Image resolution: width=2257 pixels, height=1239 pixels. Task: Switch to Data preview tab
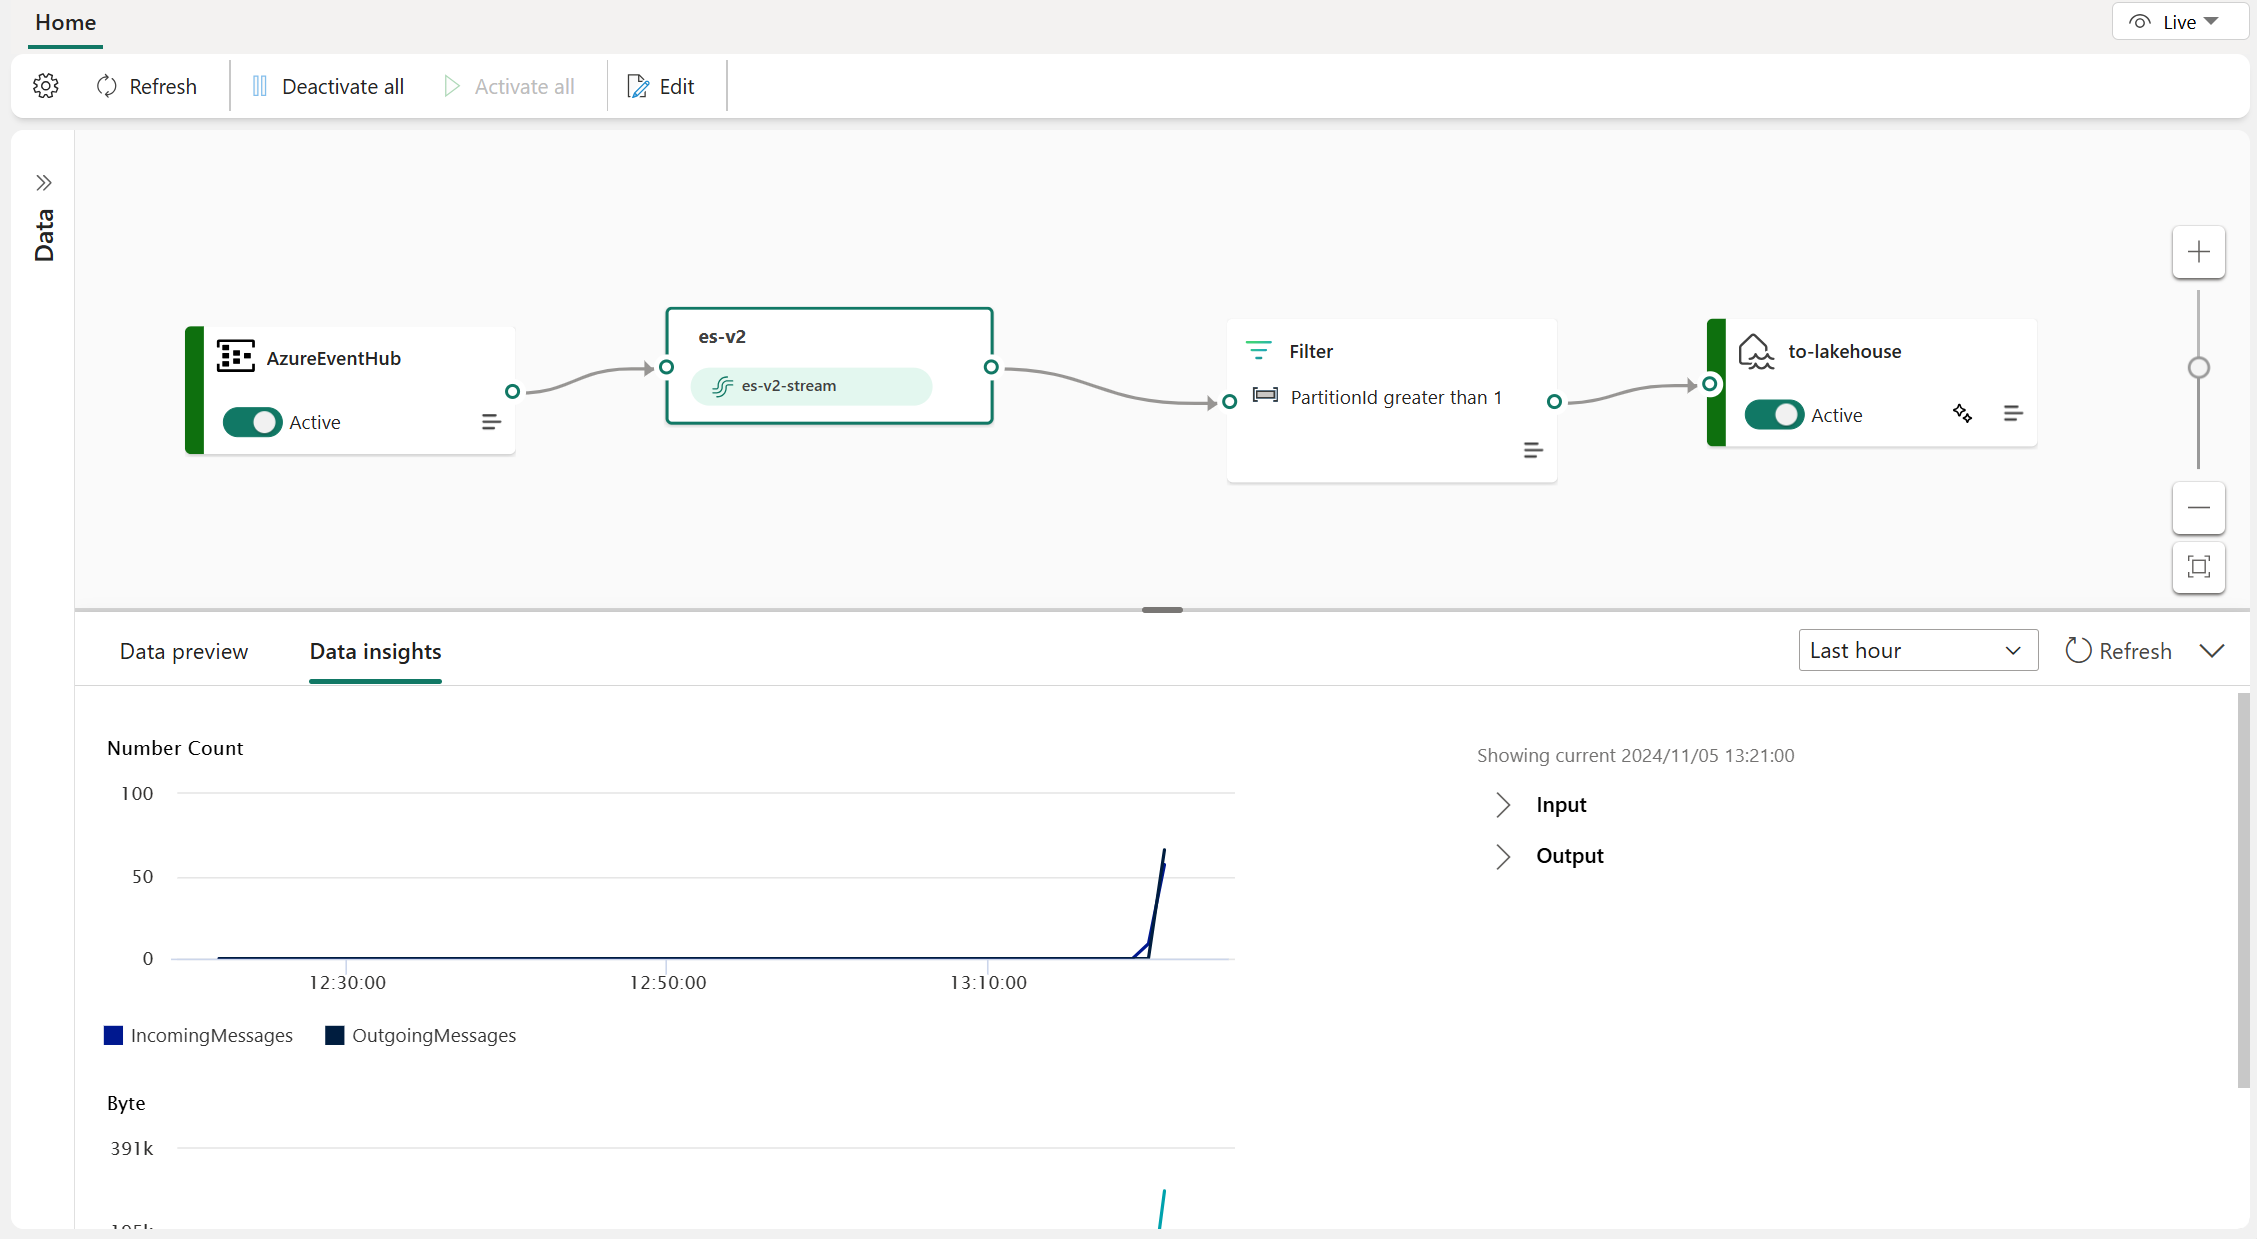pyautogui.click(x=183, y=650)
